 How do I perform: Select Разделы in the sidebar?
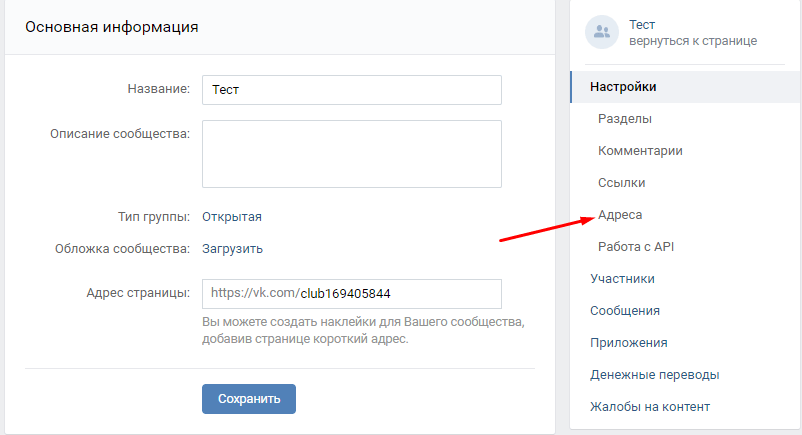(x=625, y=119)
